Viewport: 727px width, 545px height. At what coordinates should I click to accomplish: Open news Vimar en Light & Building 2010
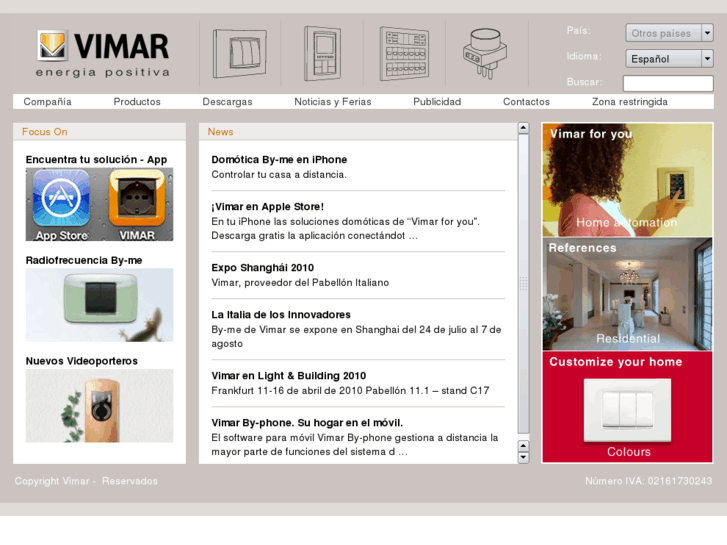288,376
